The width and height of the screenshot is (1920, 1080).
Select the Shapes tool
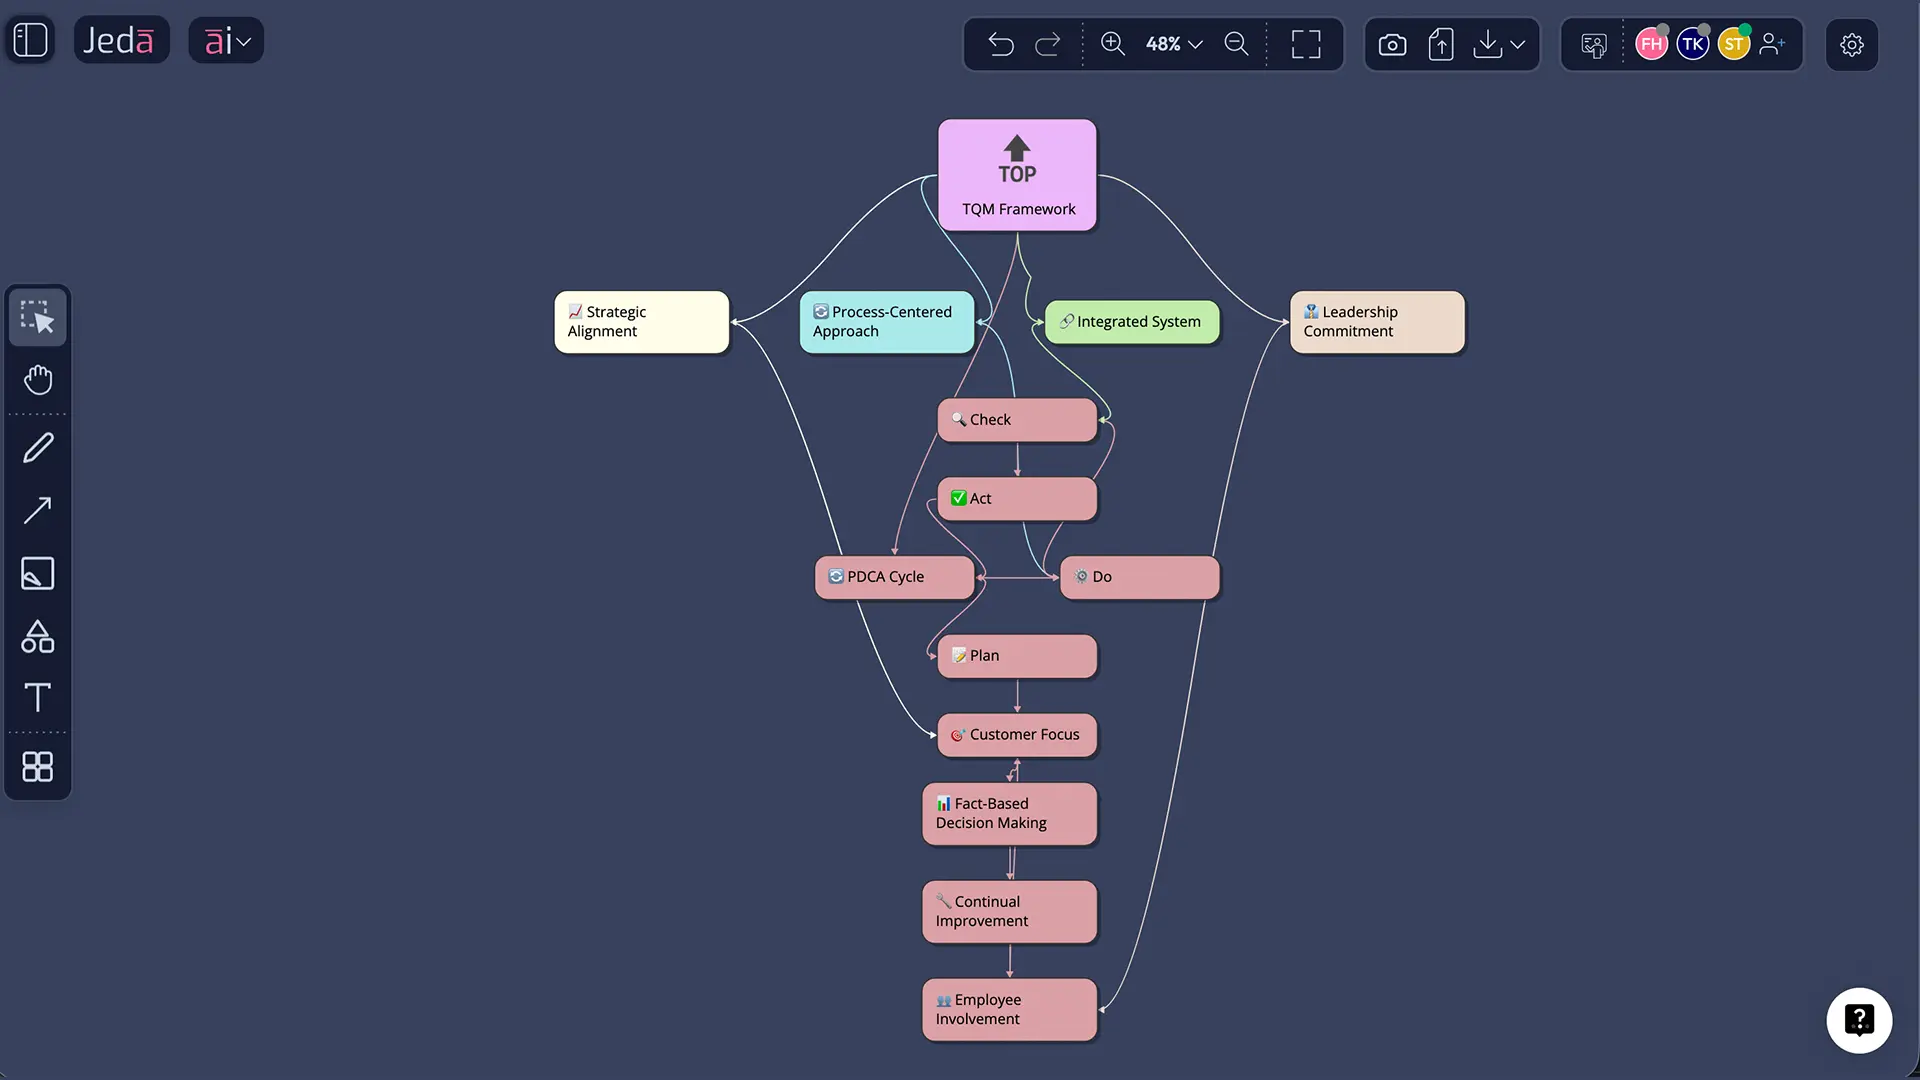(38, 637)
